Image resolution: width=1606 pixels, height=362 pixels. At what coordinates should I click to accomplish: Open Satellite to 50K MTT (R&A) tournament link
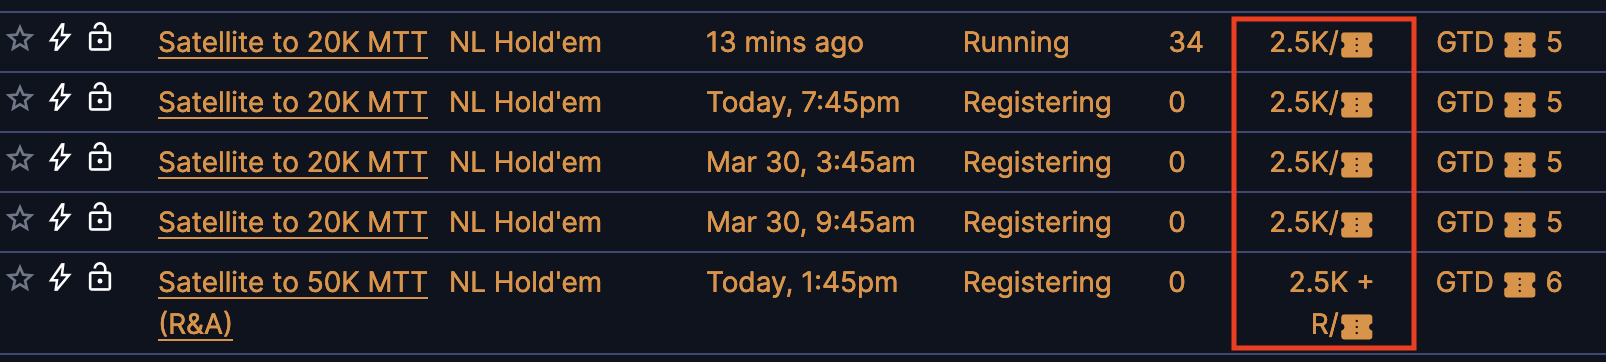[293, 303]
